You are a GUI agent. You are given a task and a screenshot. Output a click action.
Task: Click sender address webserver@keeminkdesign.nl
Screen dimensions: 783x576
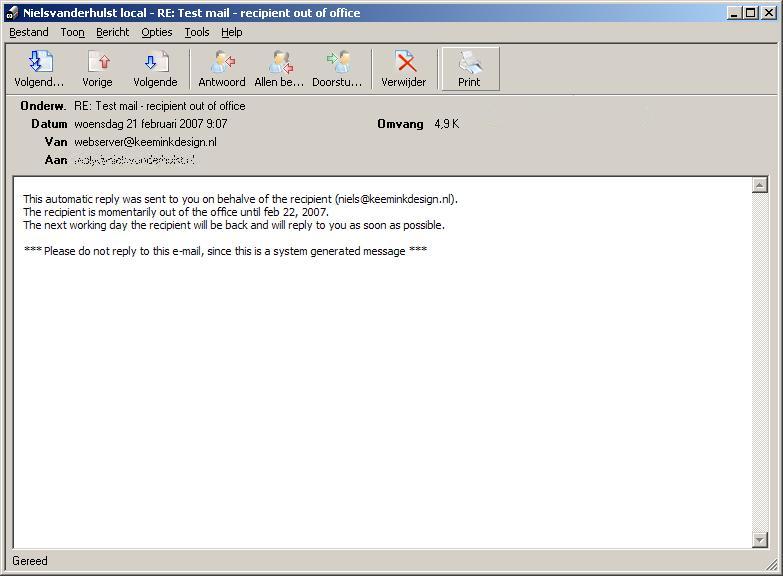(145, 142)
